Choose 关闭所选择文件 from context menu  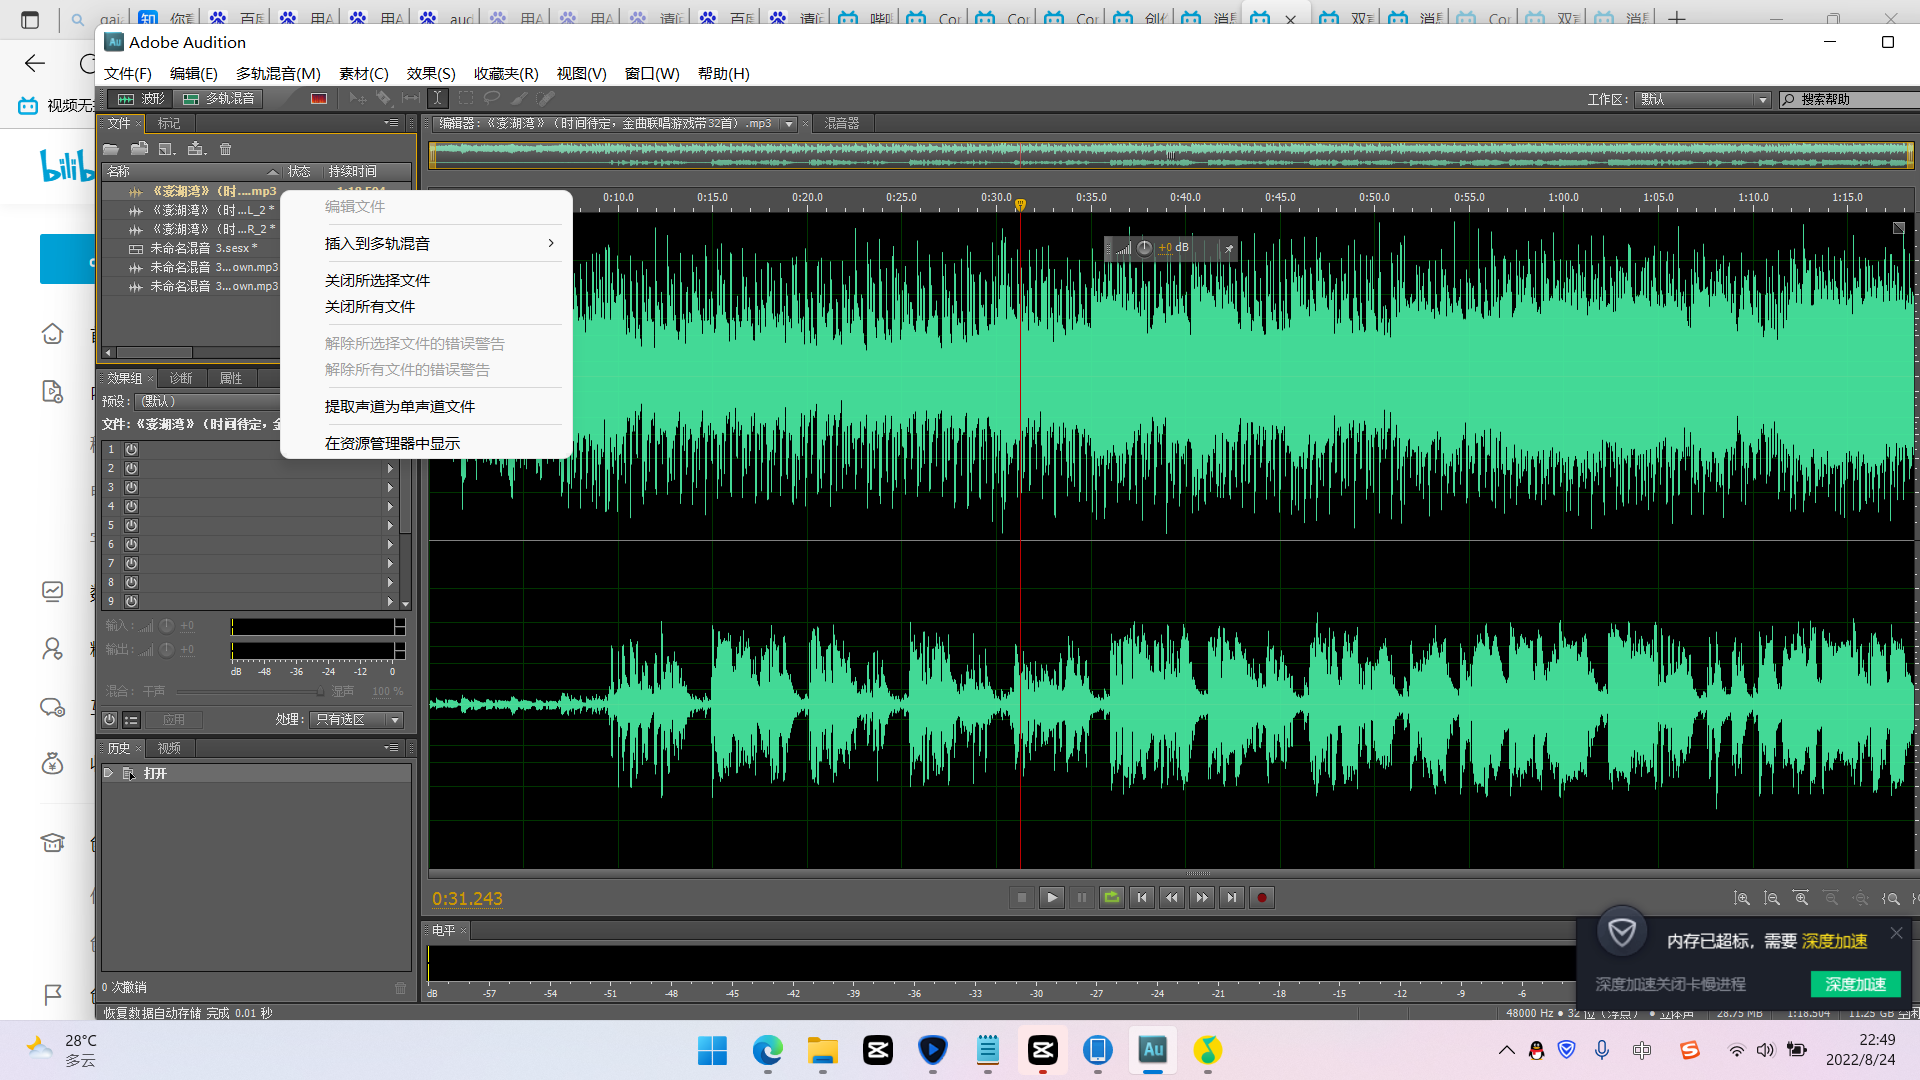pyautogui.click(x=377, y=280)
